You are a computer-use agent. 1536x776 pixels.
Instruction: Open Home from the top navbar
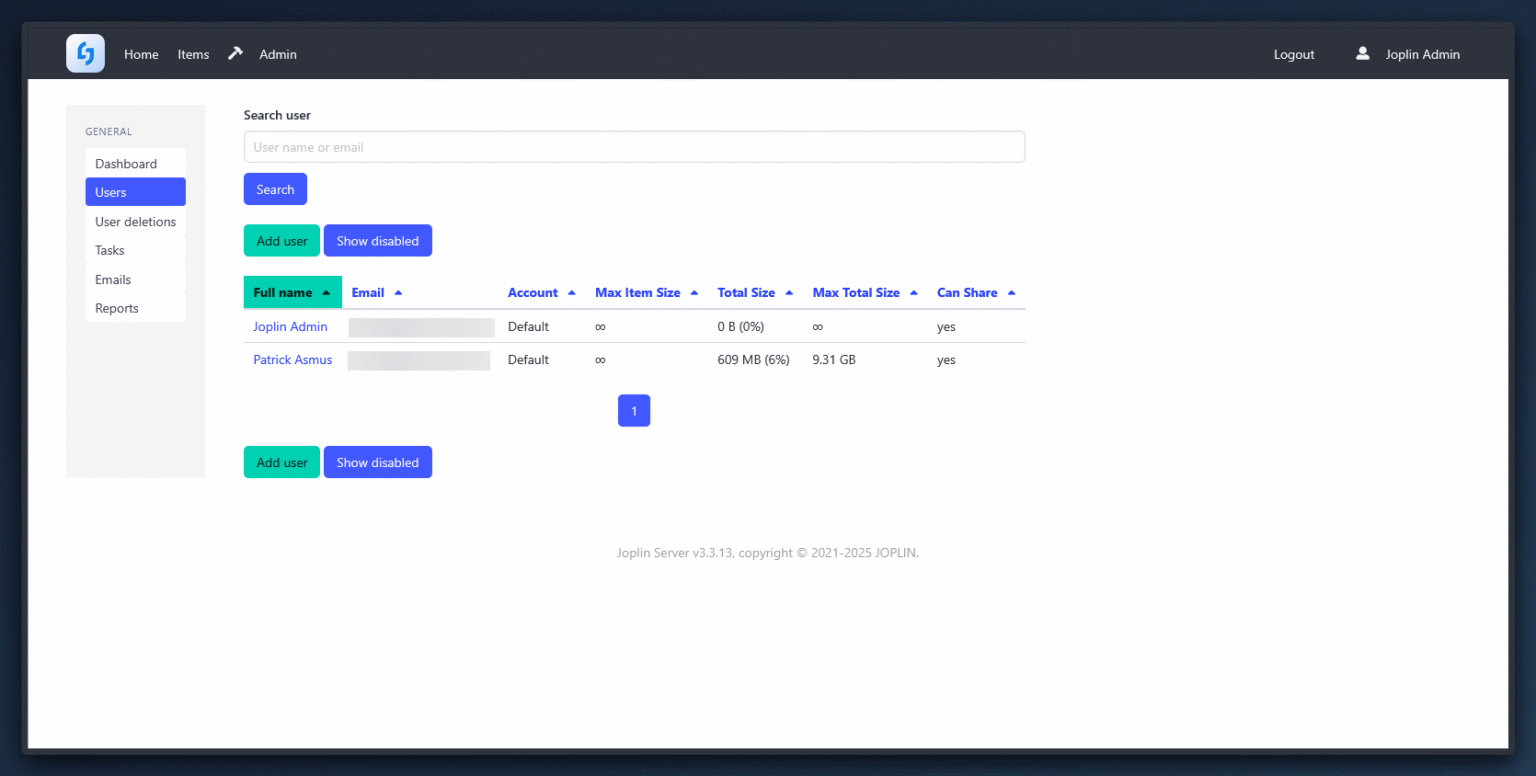(141, 54)
